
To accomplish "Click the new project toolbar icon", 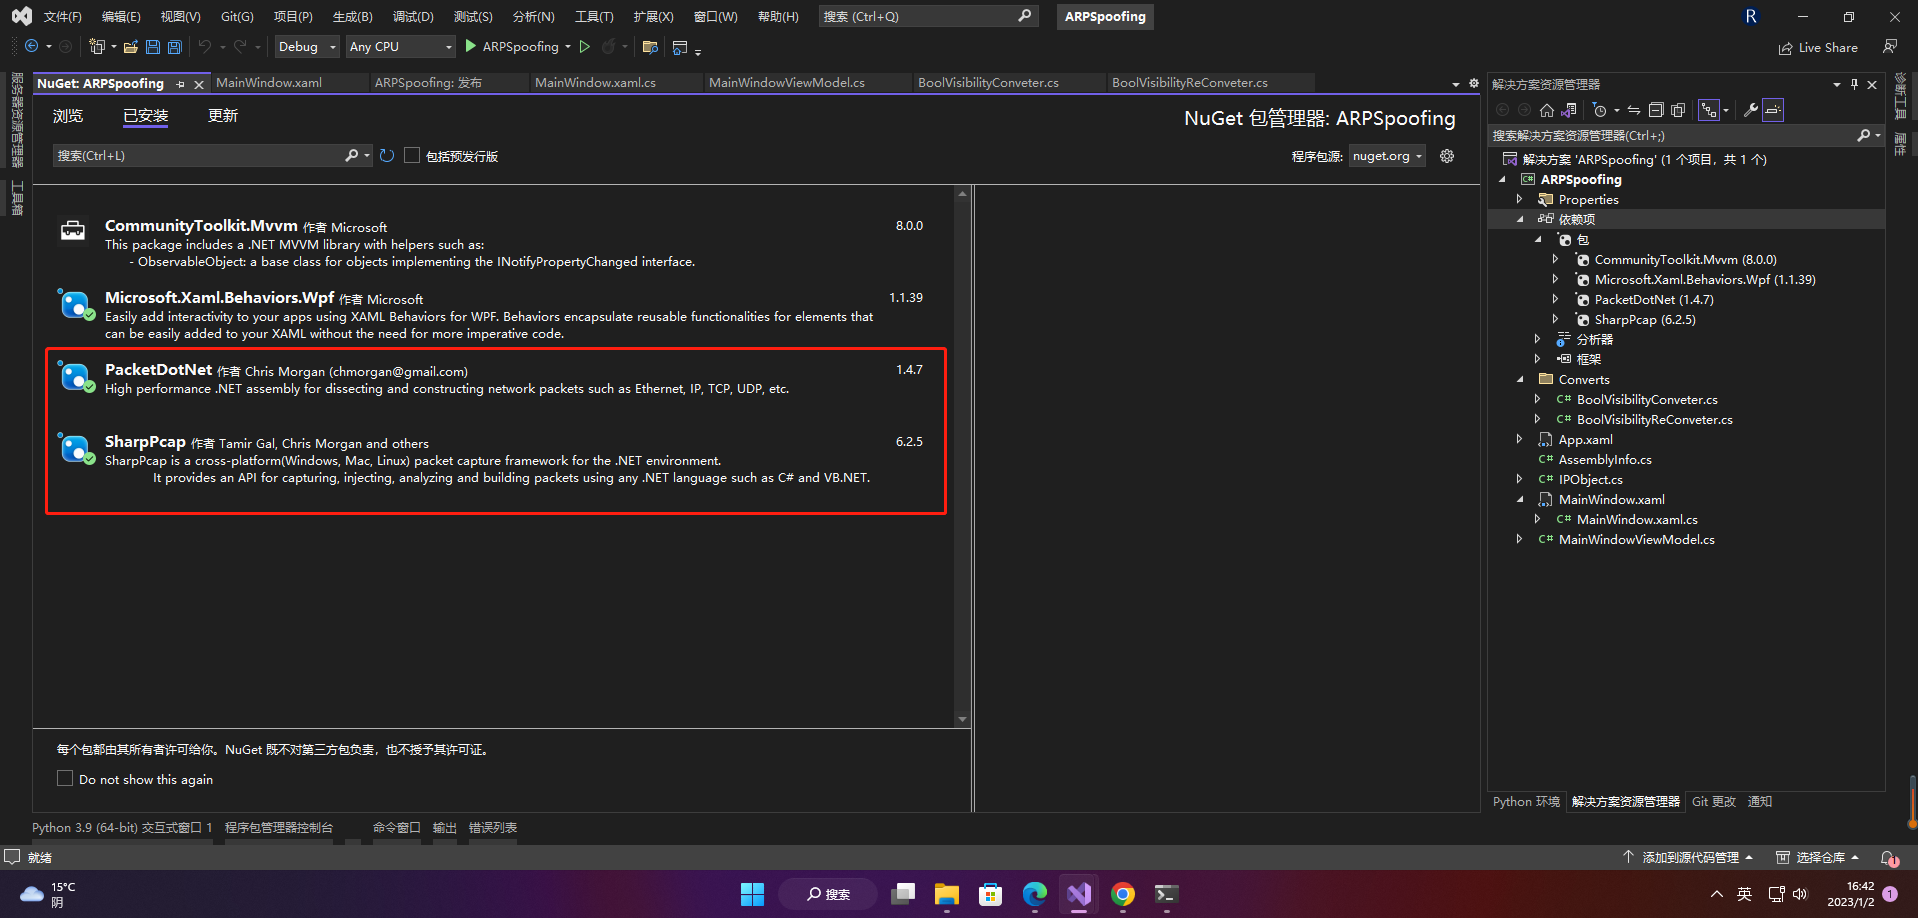I will coord(97,46).
